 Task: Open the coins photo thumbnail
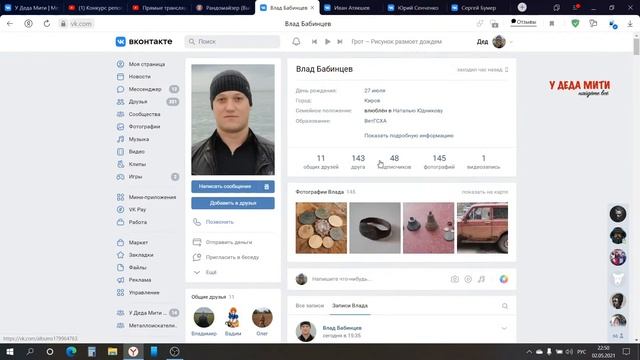tap(321, 228)
